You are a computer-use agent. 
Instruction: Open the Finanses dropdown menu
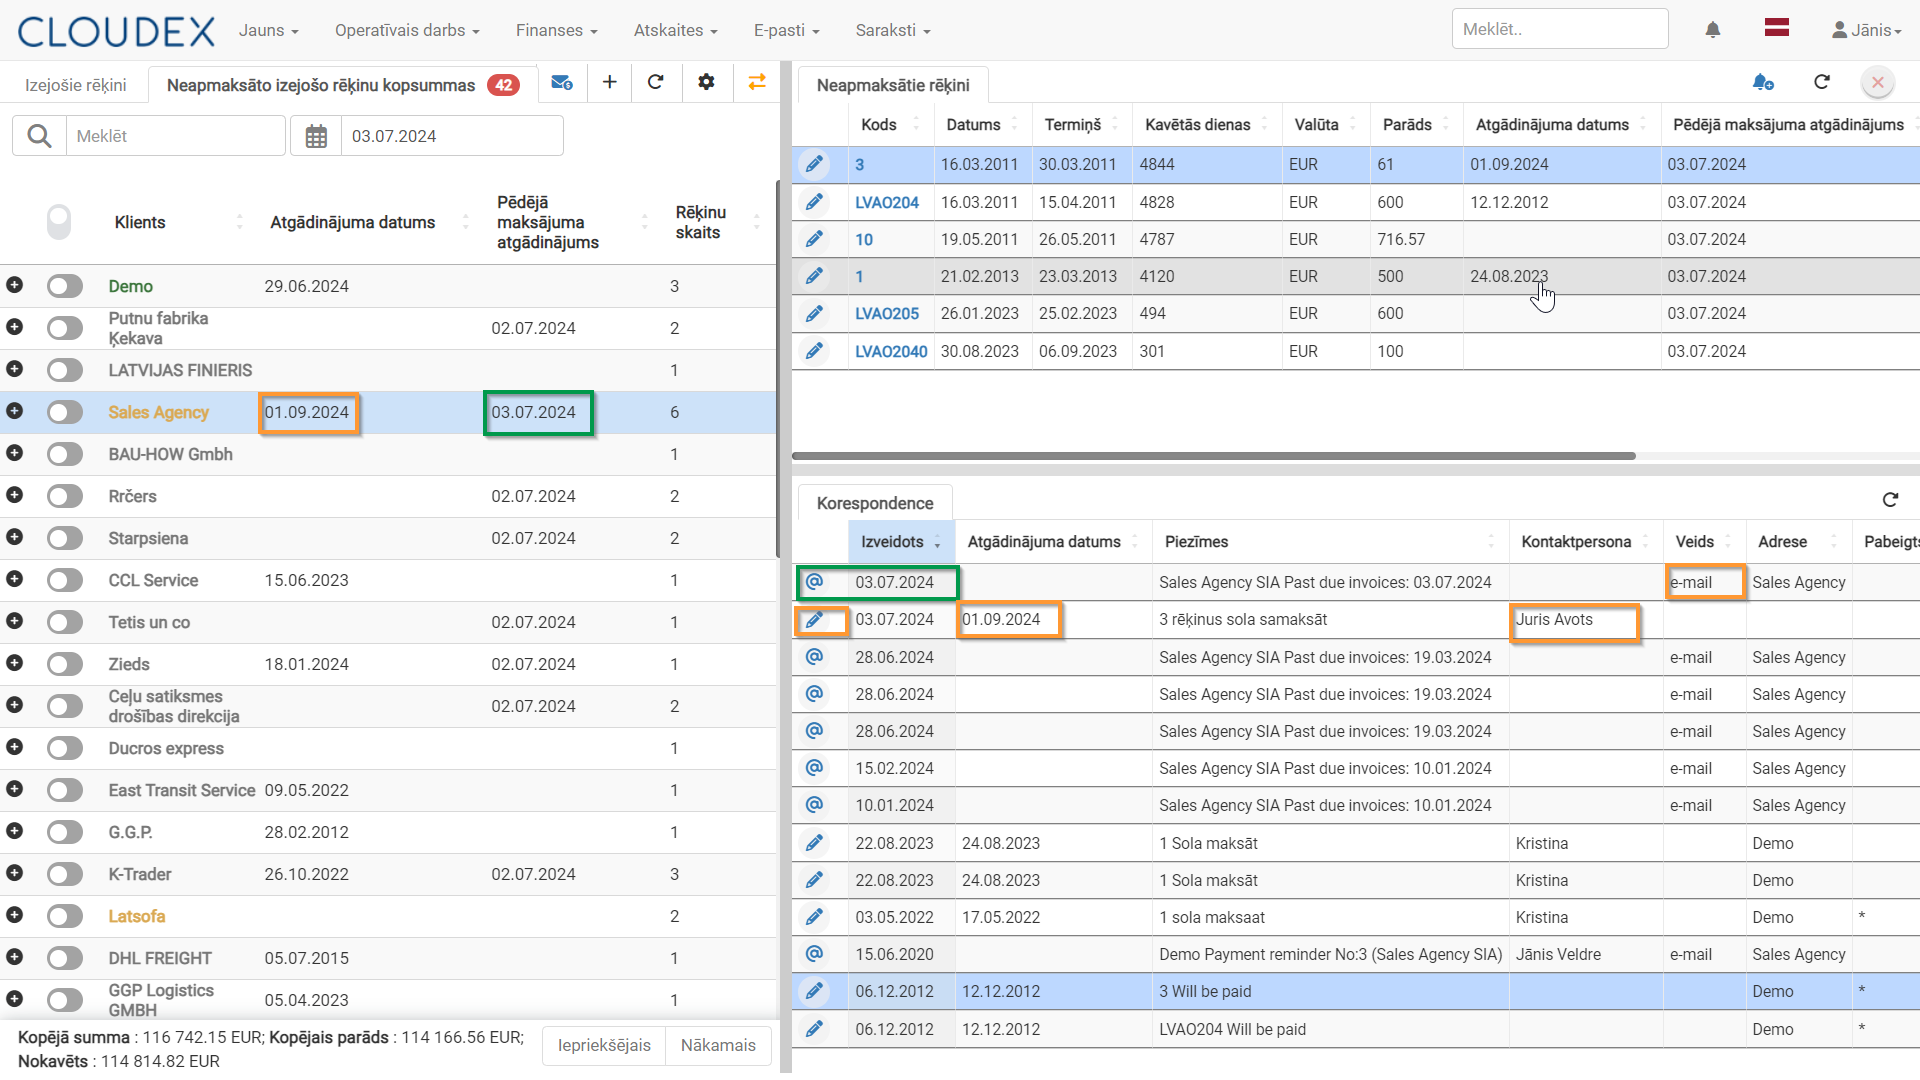(556, 30)
